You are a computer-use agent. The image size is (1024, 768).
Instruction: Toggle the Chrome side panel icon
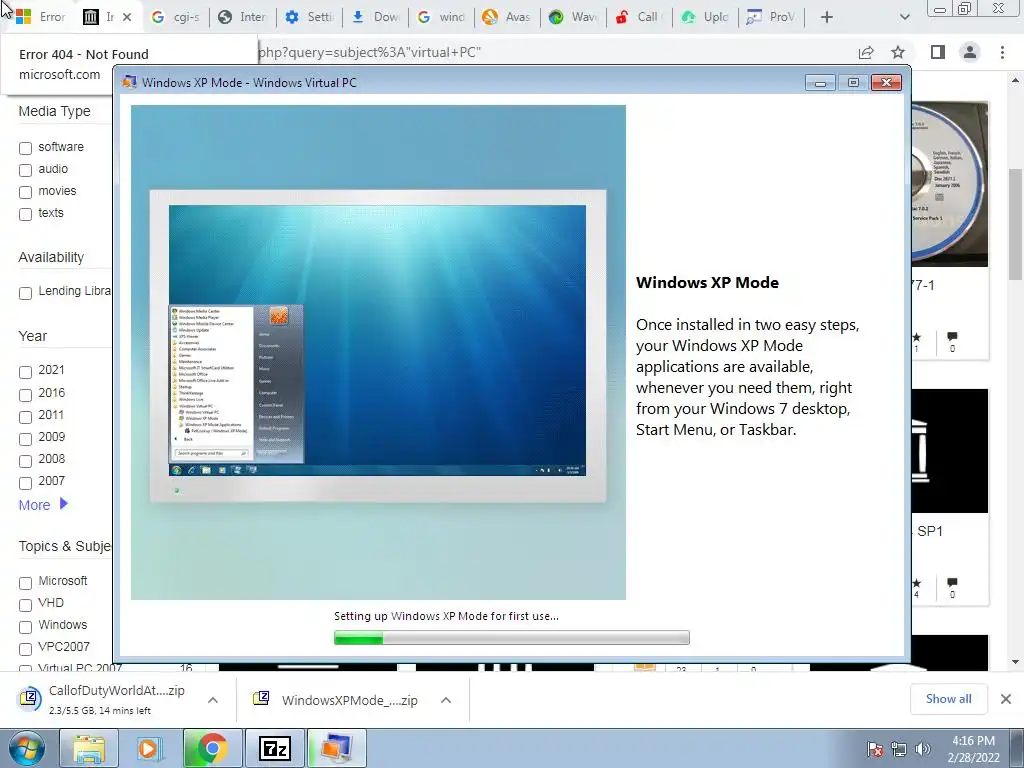coord(938,52)
